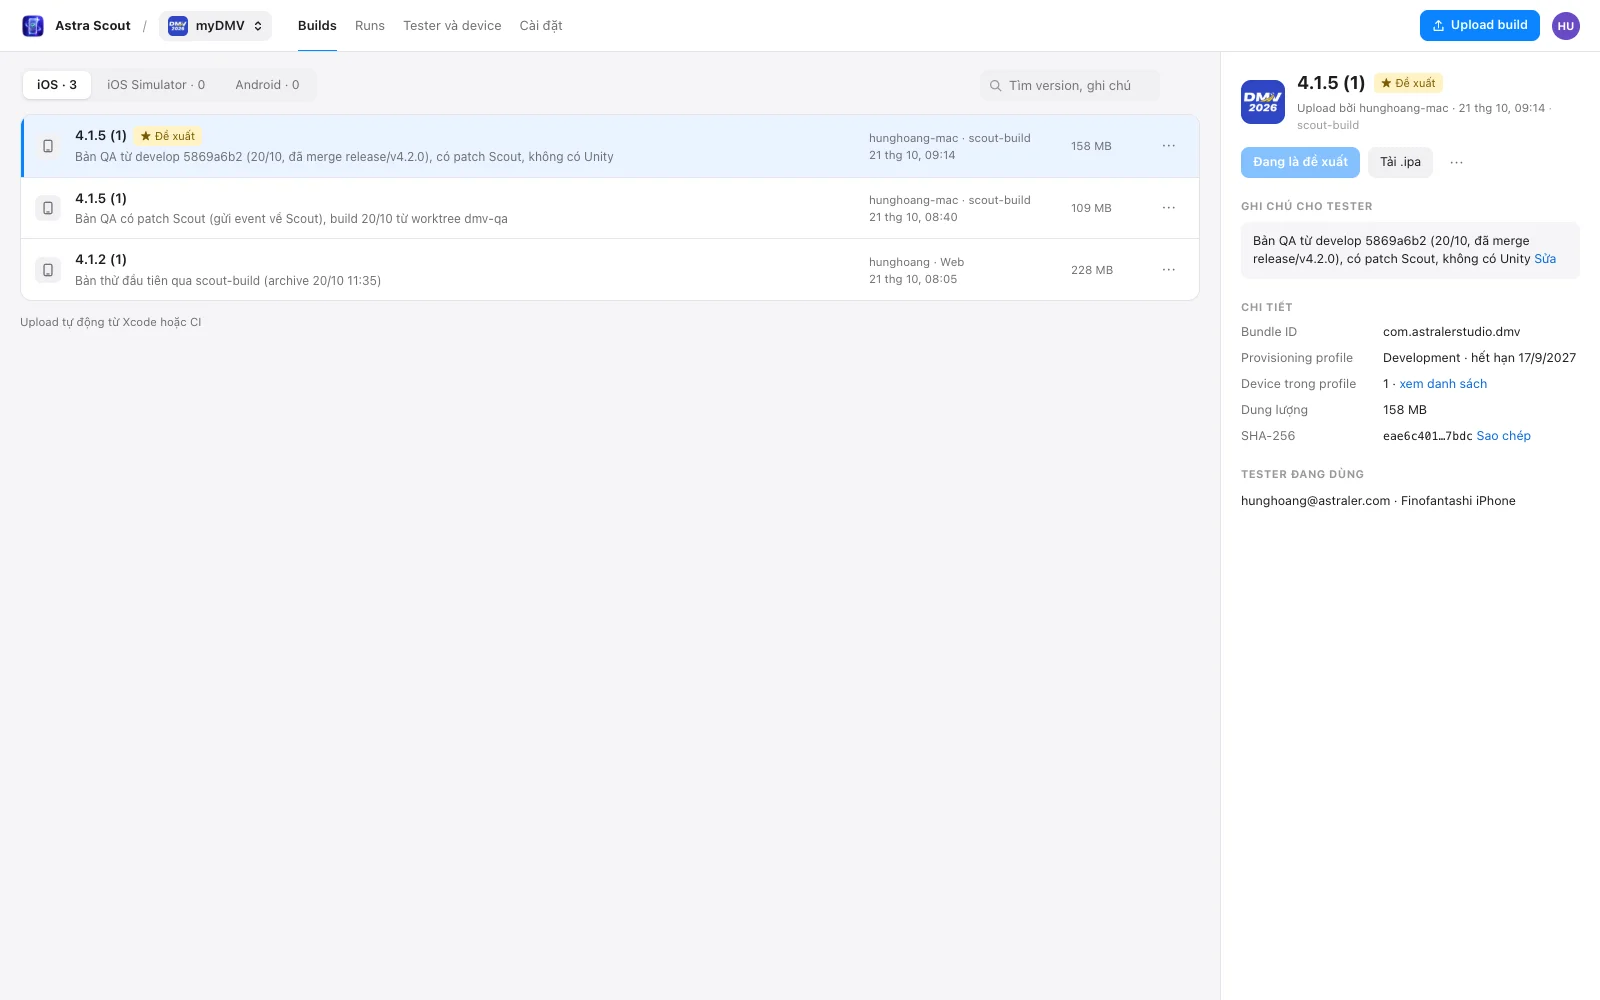Focus the Tìm version search field
The height and width of the screenshot is (1000, 1600).
coord(1070,86)
